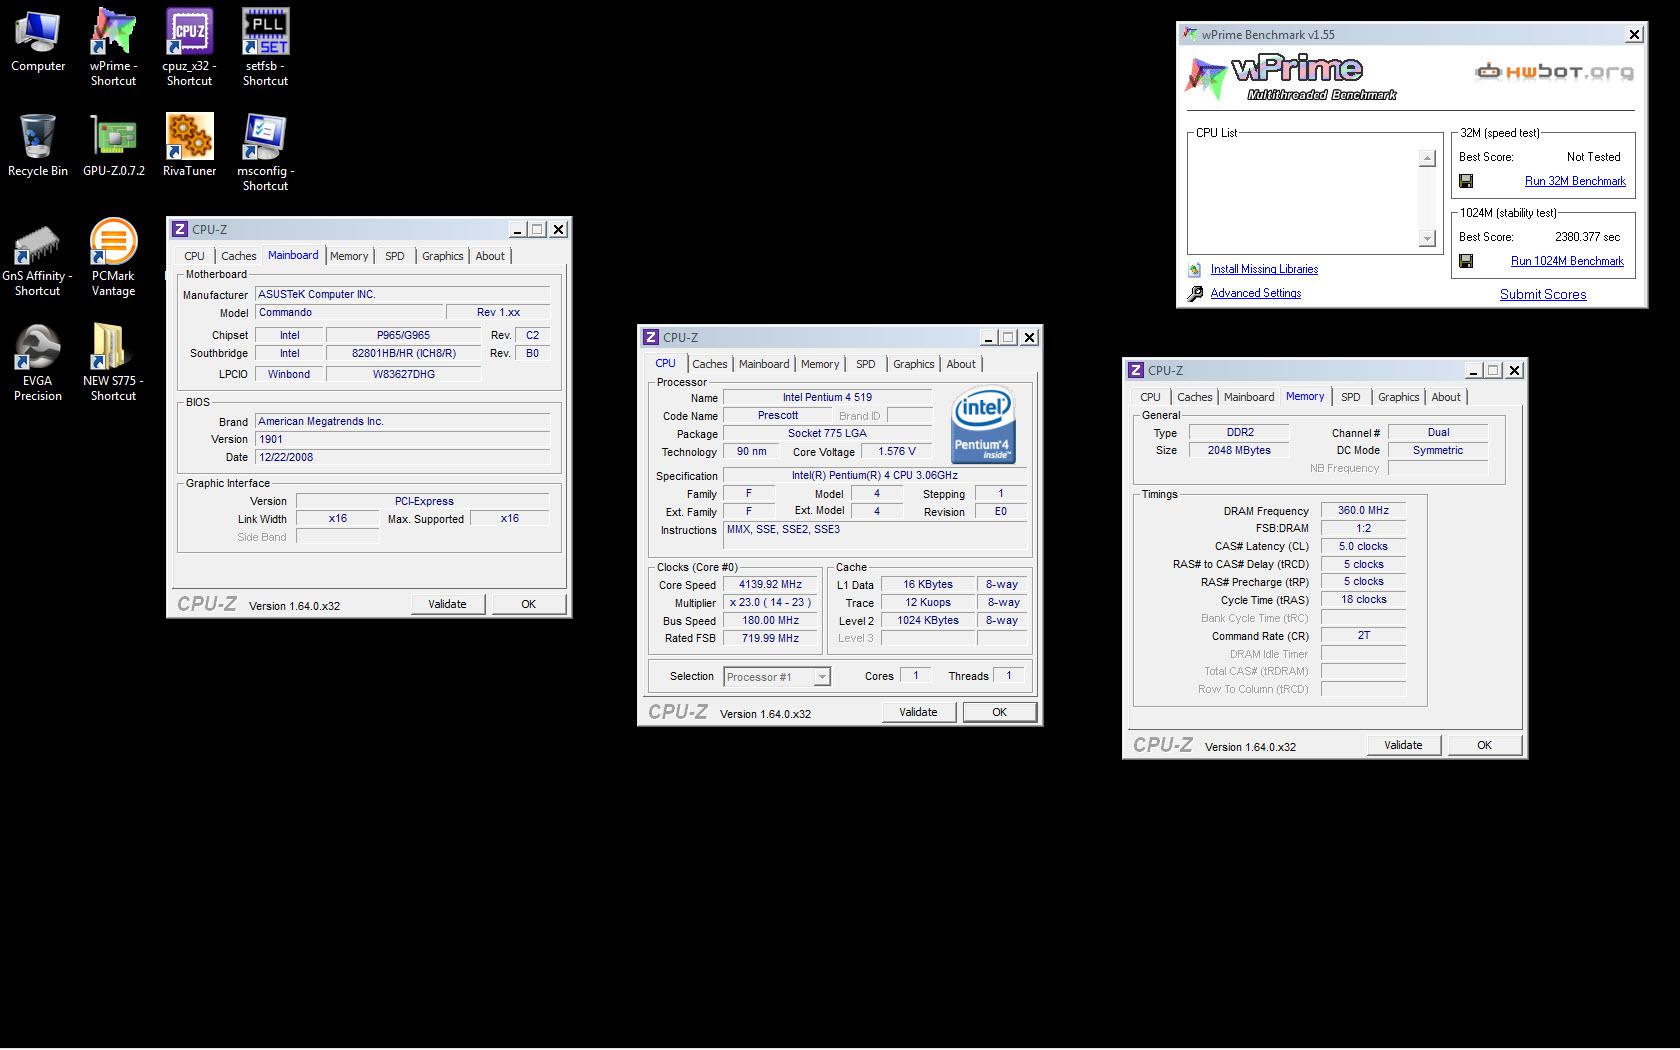Select msconfig shortcut icon
Image resolution: width=1680 pixels, height=1050 pixels.
point(265,152)
